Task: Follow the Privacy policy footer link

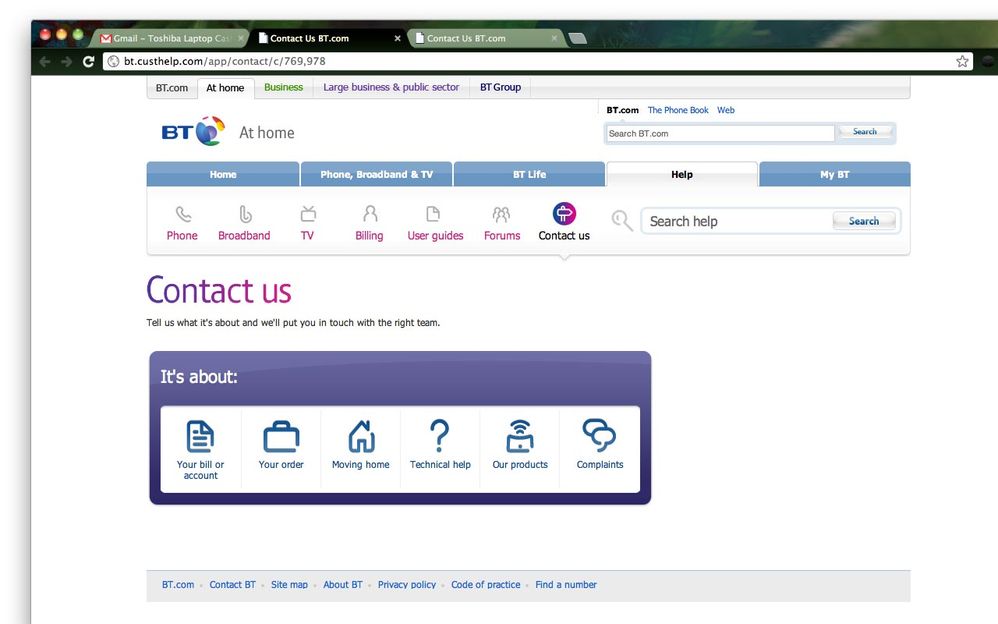Action: coord(407,585)
